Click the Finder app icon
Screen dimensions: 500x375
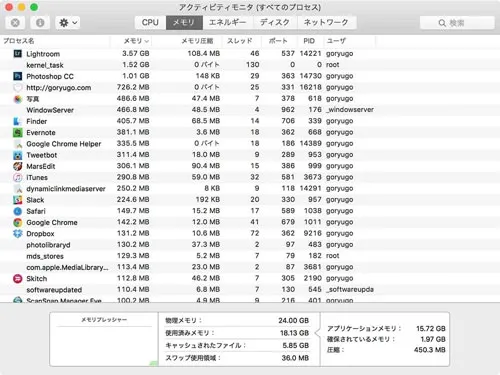(x=18, y=121)
